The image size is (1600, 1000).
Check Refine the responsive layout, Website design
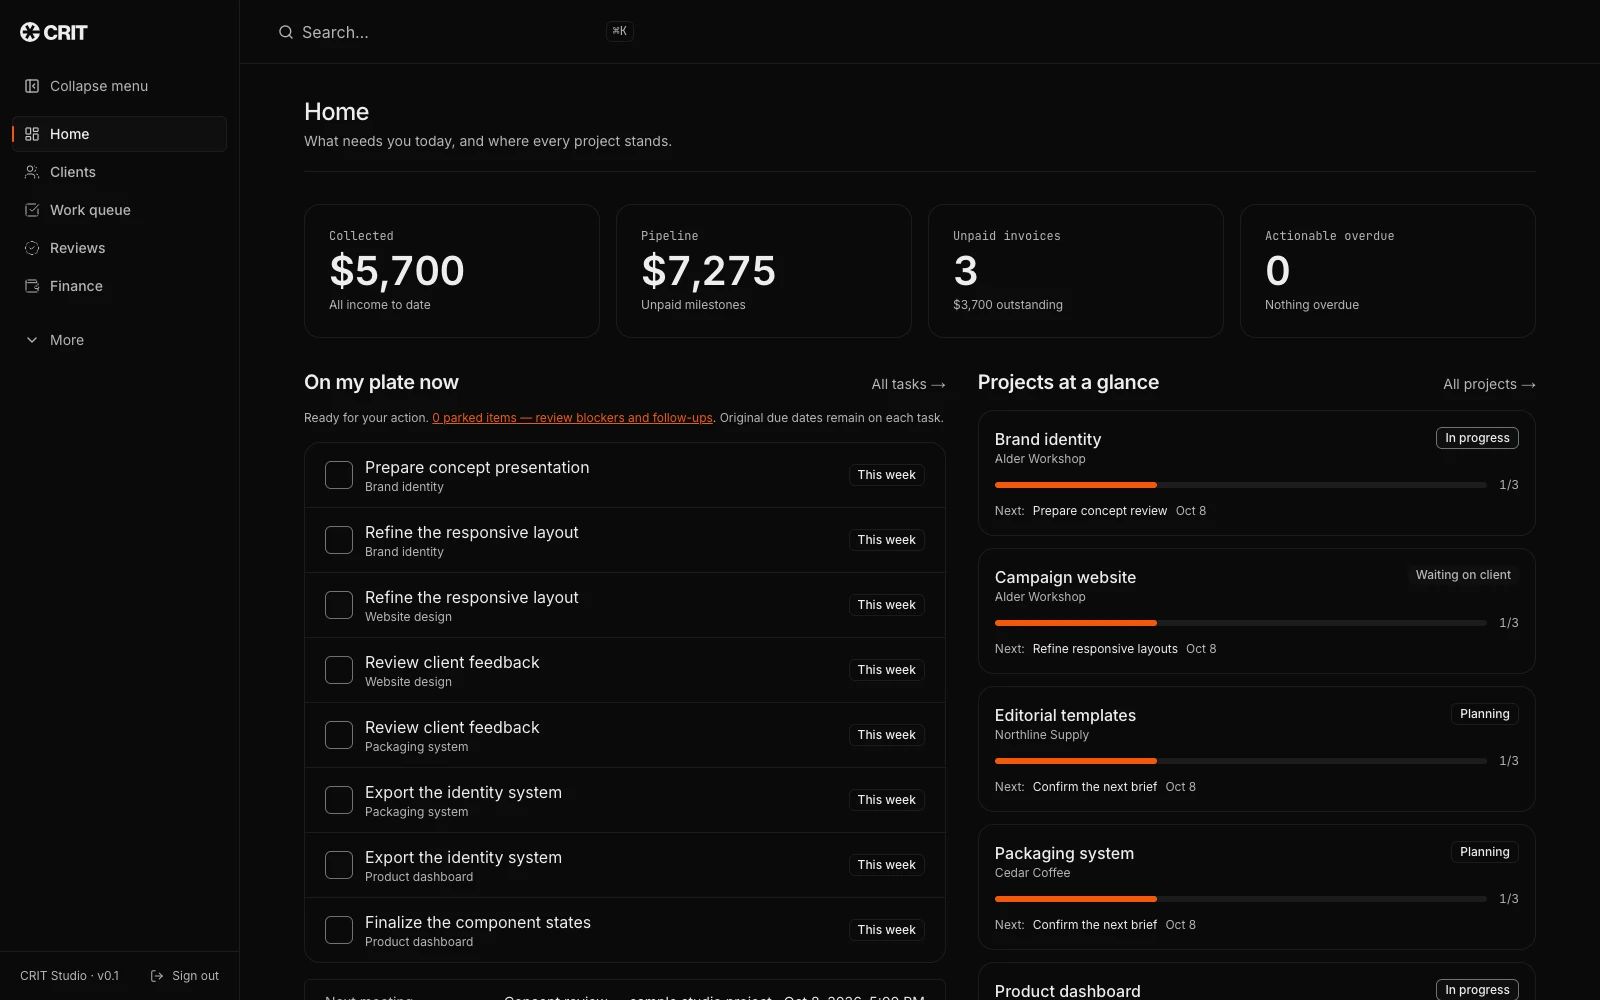pyautogui.click(x=339, y=605)
